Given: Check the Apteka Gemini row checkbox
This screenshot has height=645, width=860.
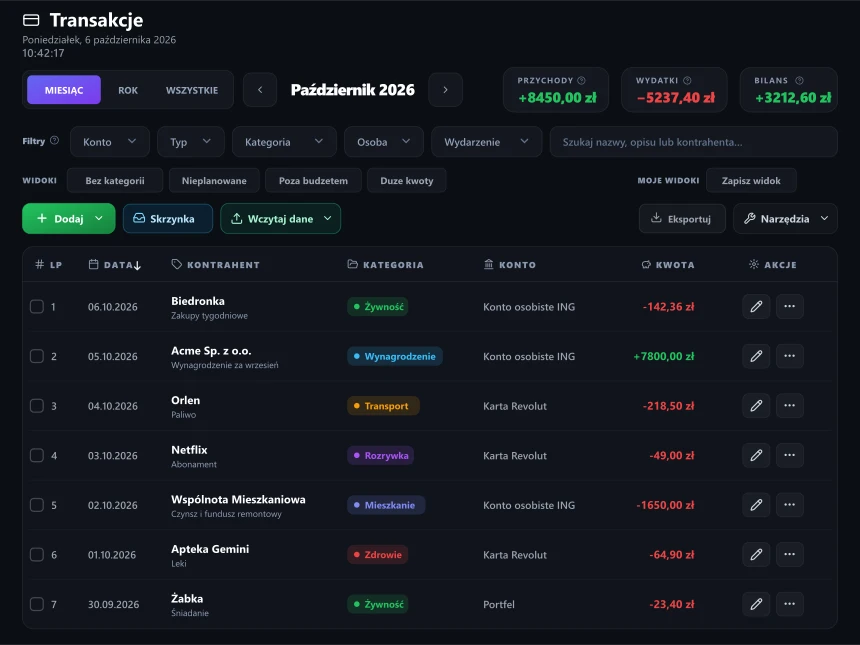Looking at the screenshot, I should (x=37, y=555).
